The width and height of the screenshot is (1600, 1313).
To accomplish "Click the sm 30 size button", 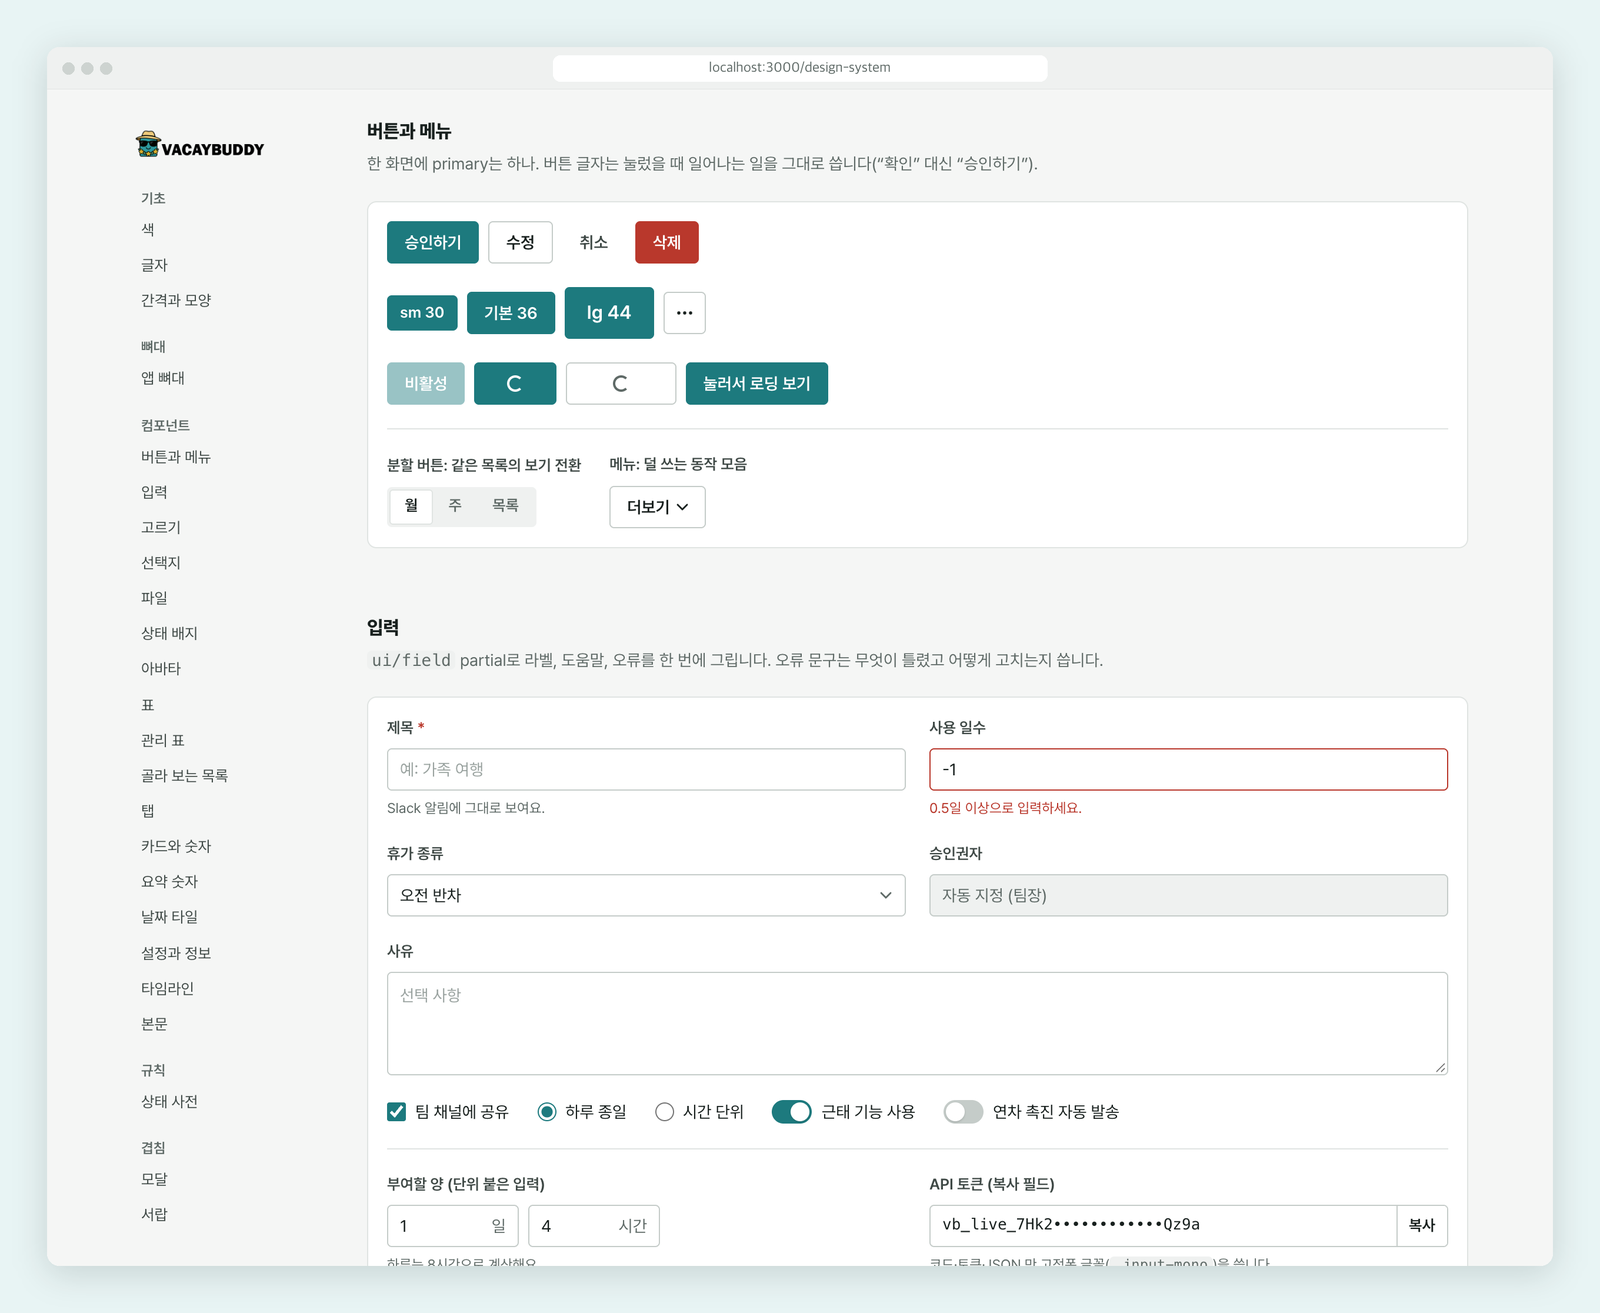I will pyautogui.click(x=422, y=313).
